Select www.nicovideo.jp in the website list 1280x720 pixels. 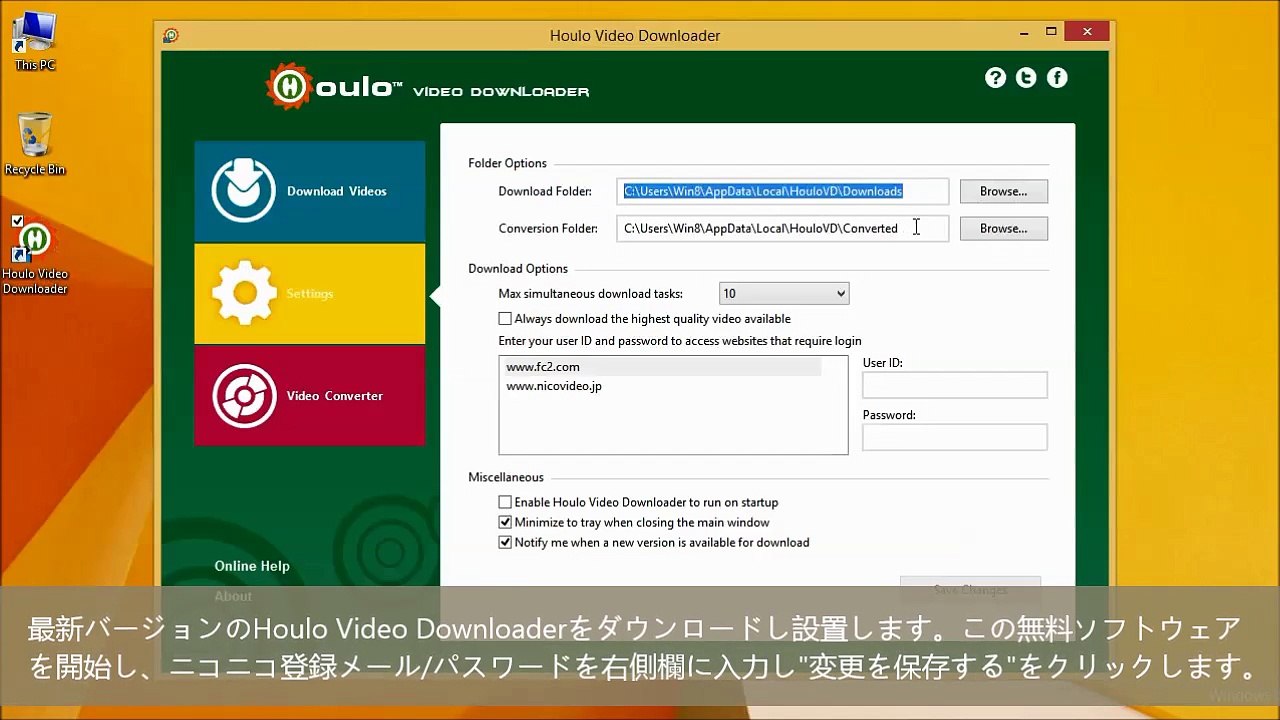tap(554, 386)
